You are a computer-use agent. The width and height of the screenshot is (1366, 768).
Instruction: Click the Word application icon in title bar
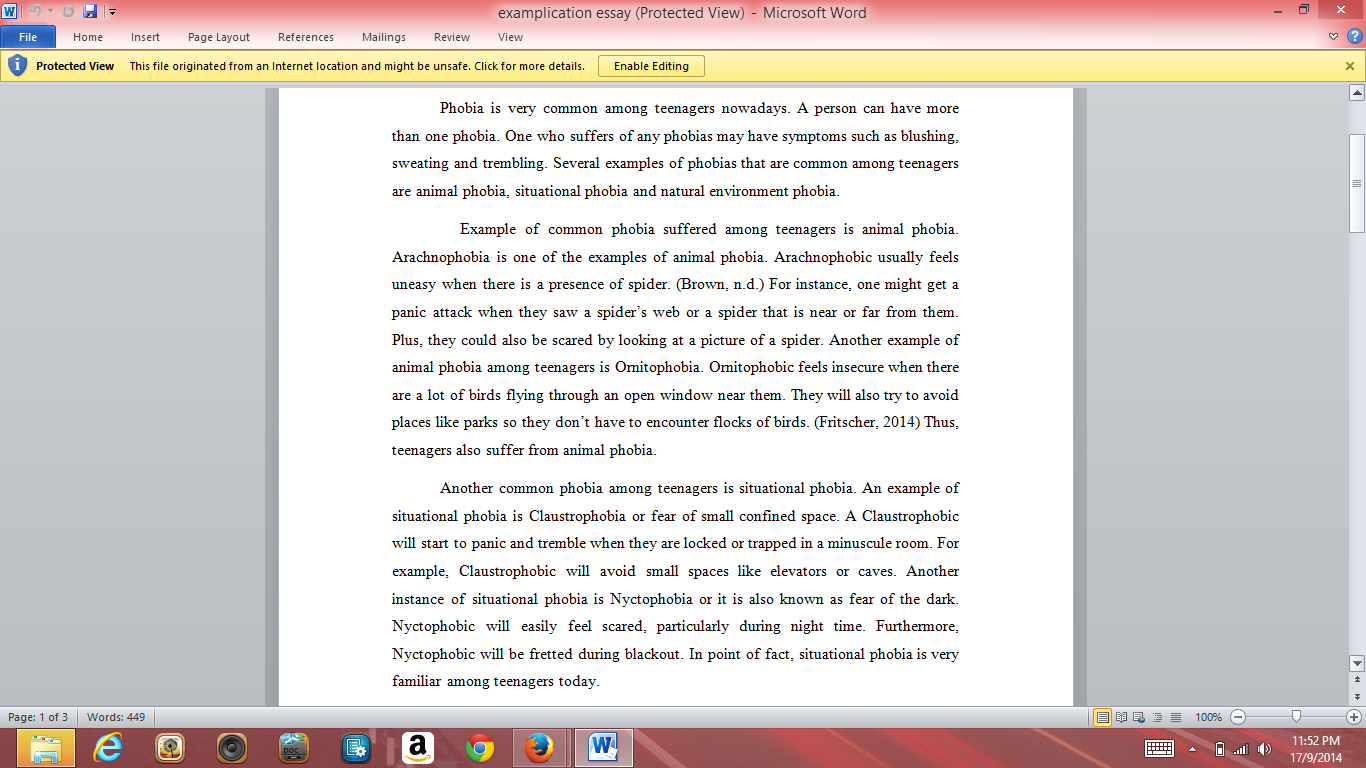[10, 12]
